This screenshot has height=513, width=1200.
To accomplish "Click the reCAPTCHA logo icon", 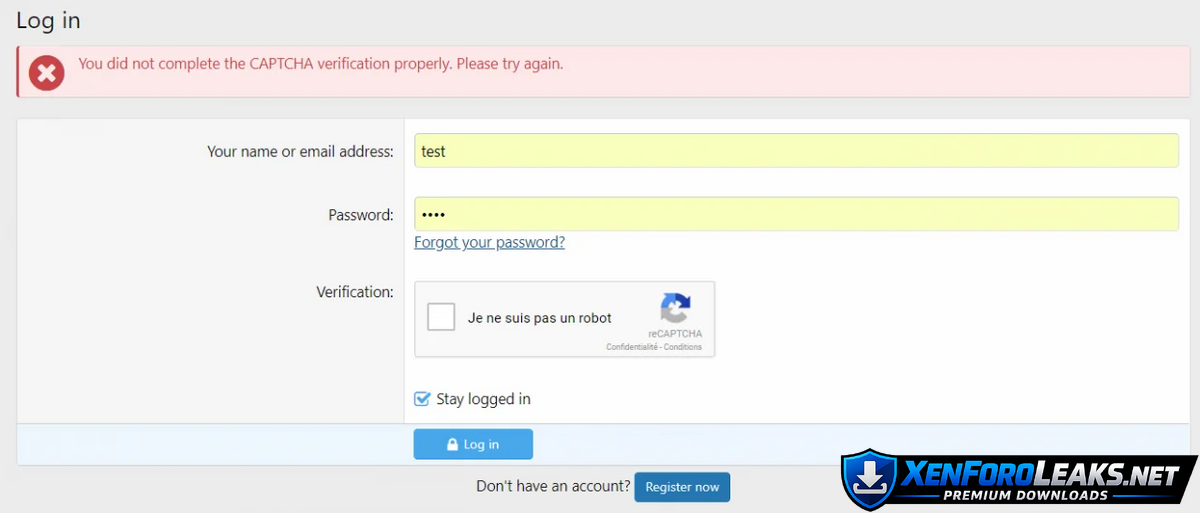I will [x=675, y=309].
